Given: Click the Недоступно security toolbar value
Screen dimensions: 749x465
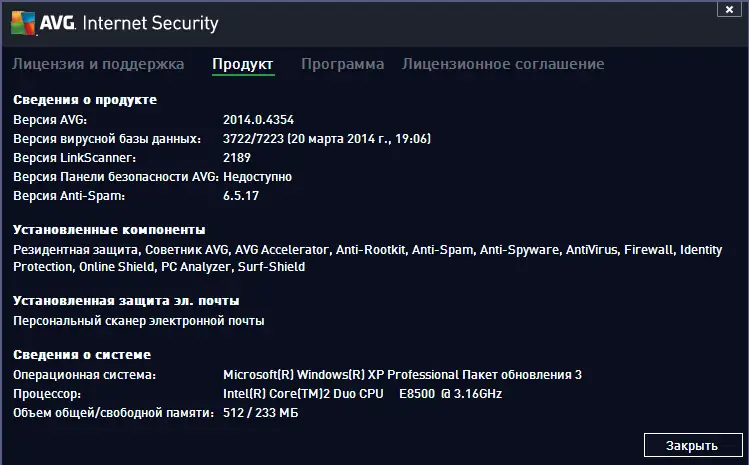Looking at the screenshot, I should coord(257,177).
